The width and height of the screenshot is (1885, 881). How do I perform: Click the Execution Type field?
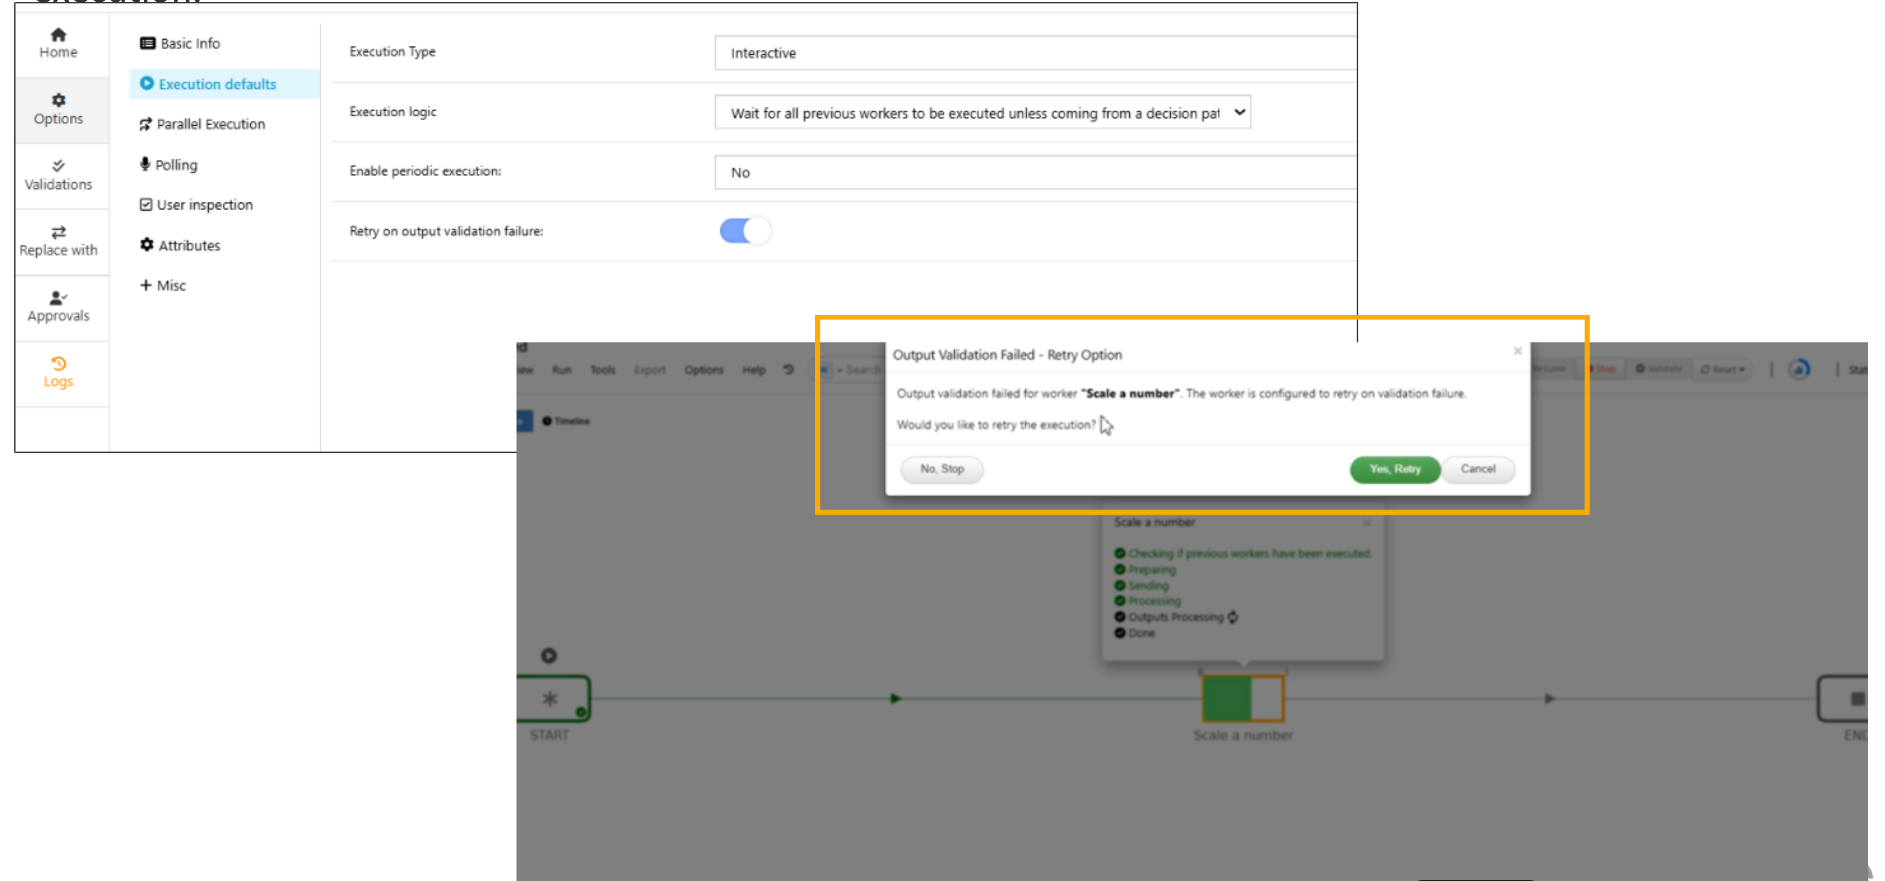point(1035,53)
